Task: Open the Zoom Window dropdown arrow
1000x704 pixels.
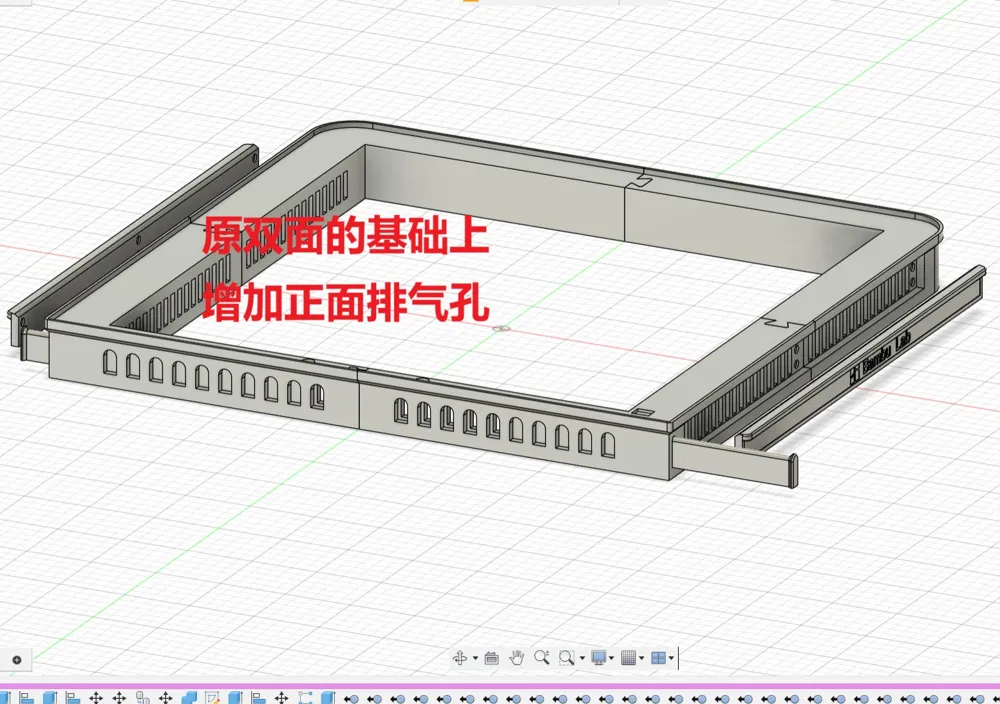Action: coord(582,658)
